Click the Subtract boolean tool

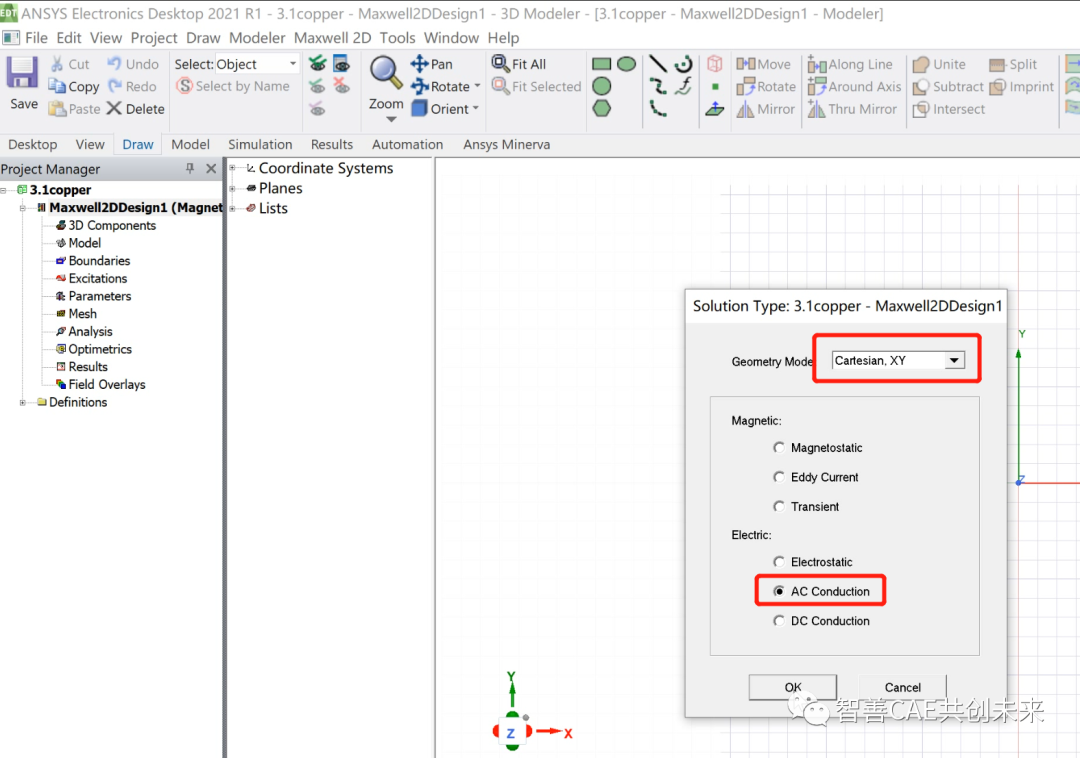(x=948, y=87)
